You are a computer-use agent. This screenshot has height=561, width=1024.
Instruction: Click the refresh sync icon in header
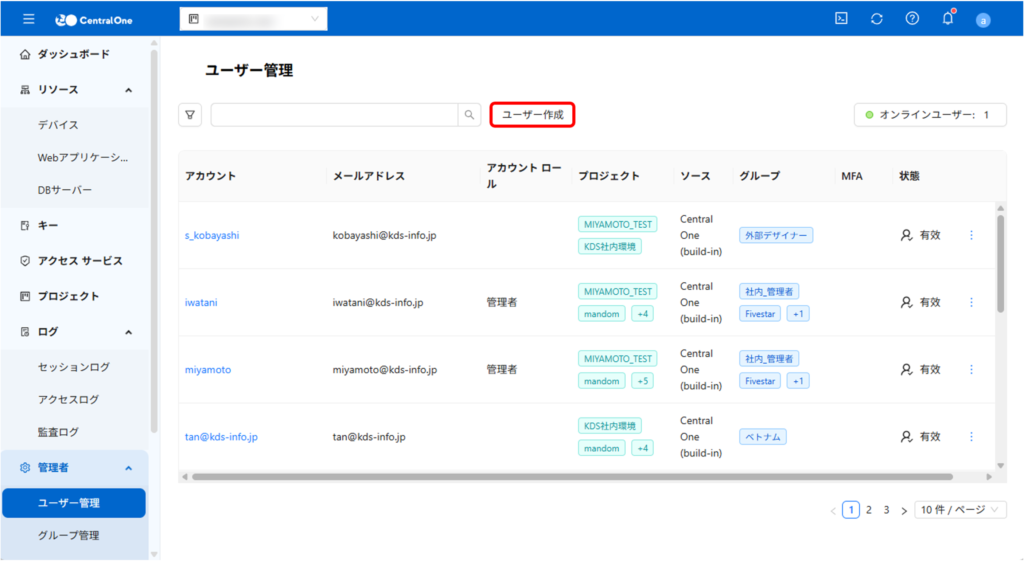877,18
